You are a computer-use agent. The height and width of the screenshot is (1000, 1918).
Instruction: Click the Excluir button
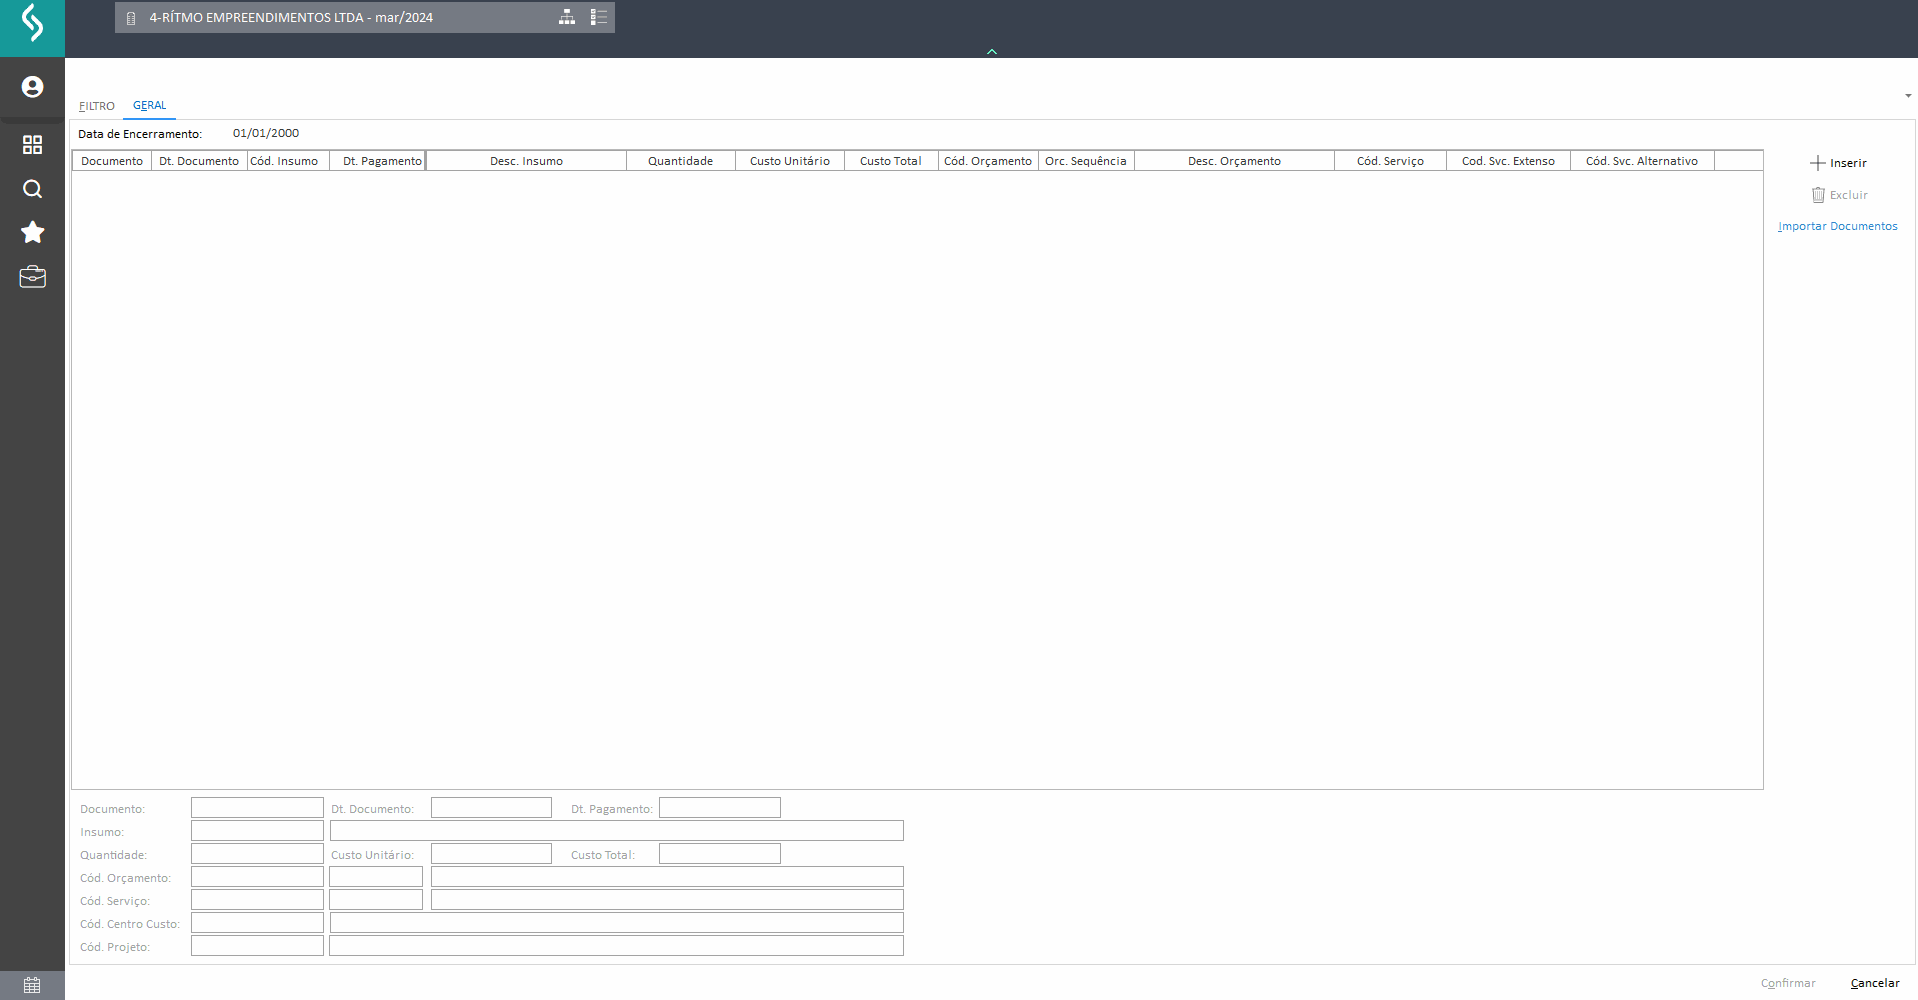click(x=1839, y=195)
